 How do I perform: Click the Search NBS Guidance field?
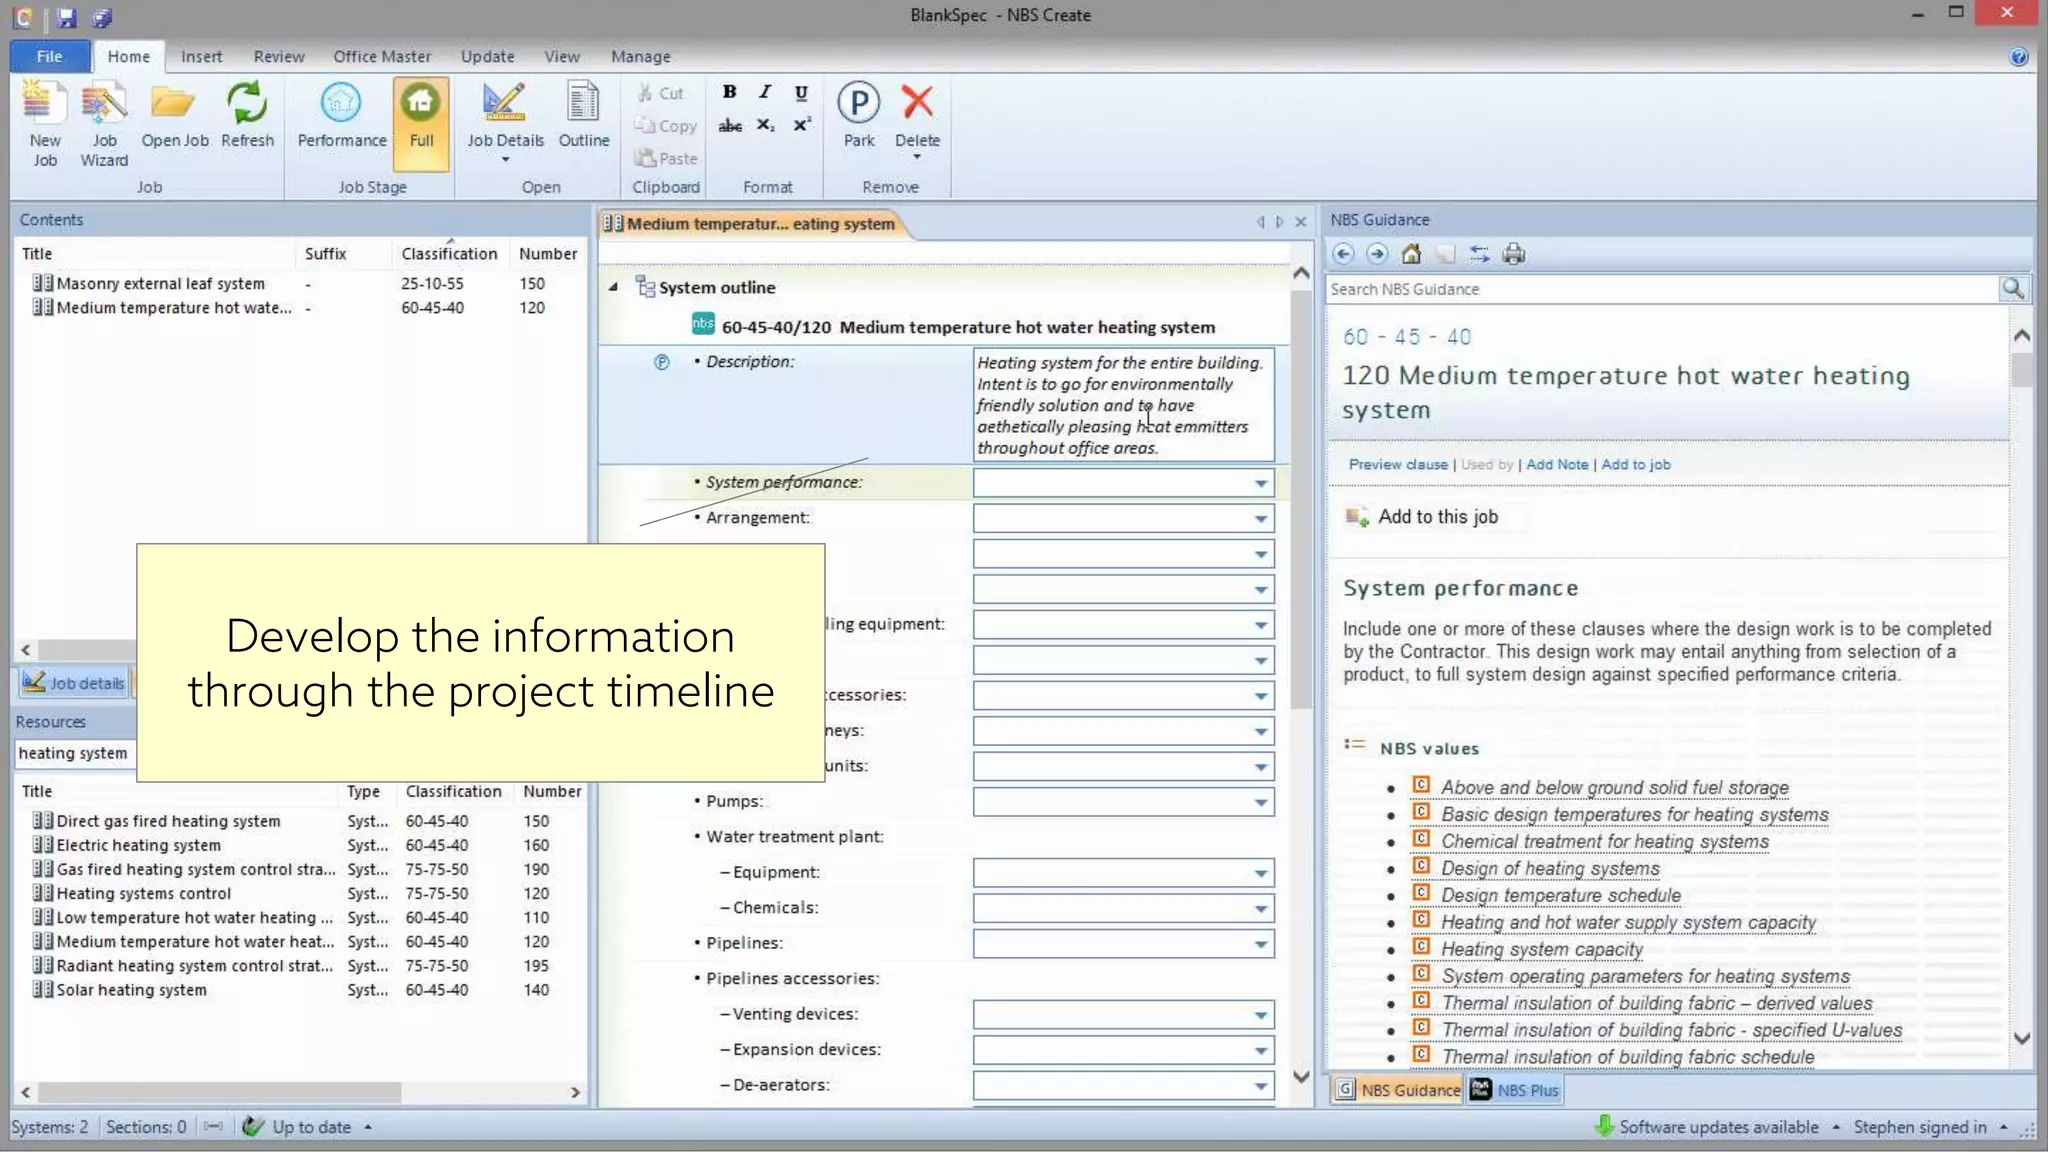coord(1660,289)
